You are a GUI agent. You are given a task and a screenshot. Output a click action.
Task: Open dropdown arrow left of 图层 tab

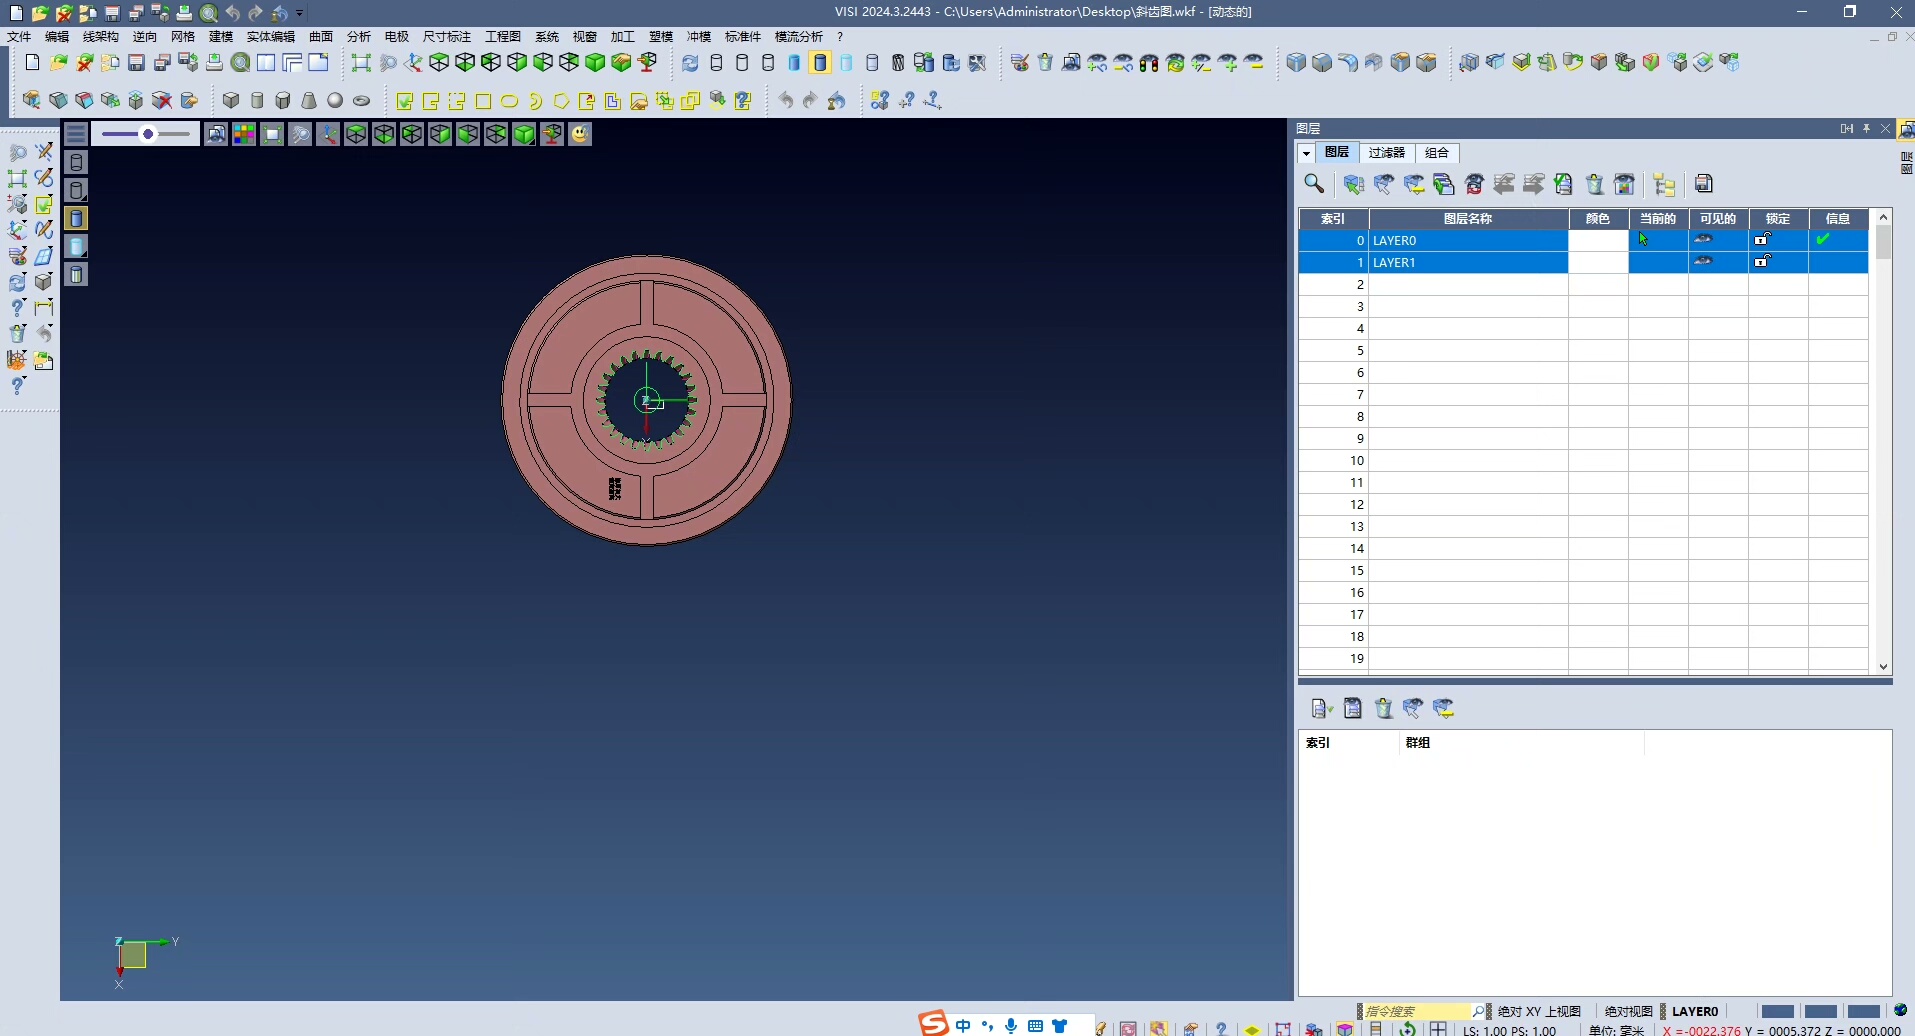[1306, 153]
